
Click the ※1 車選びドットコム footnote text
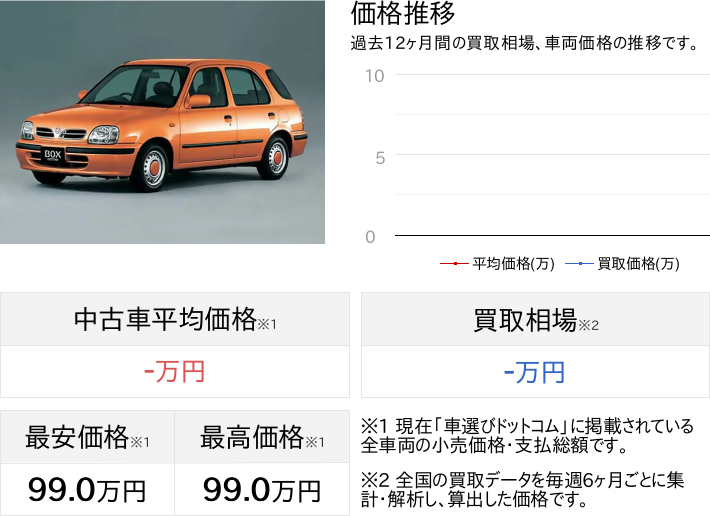pos(527,435)
